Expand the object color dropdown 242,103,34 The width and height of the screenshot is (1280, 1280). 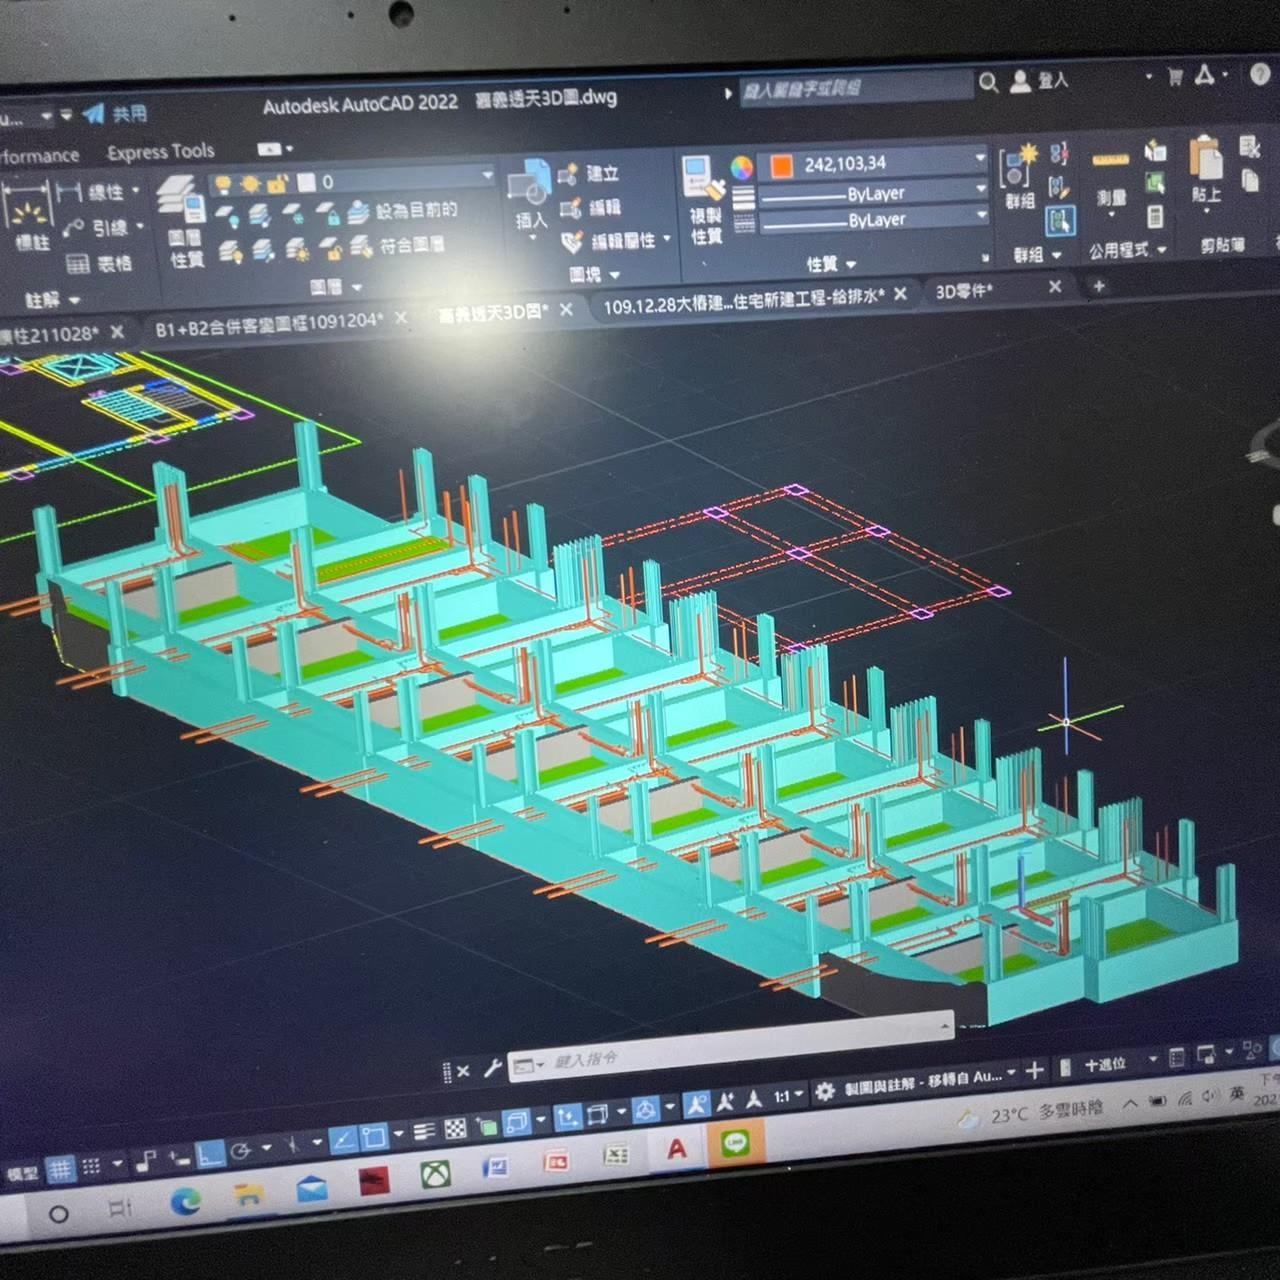[x=980, y=159]
